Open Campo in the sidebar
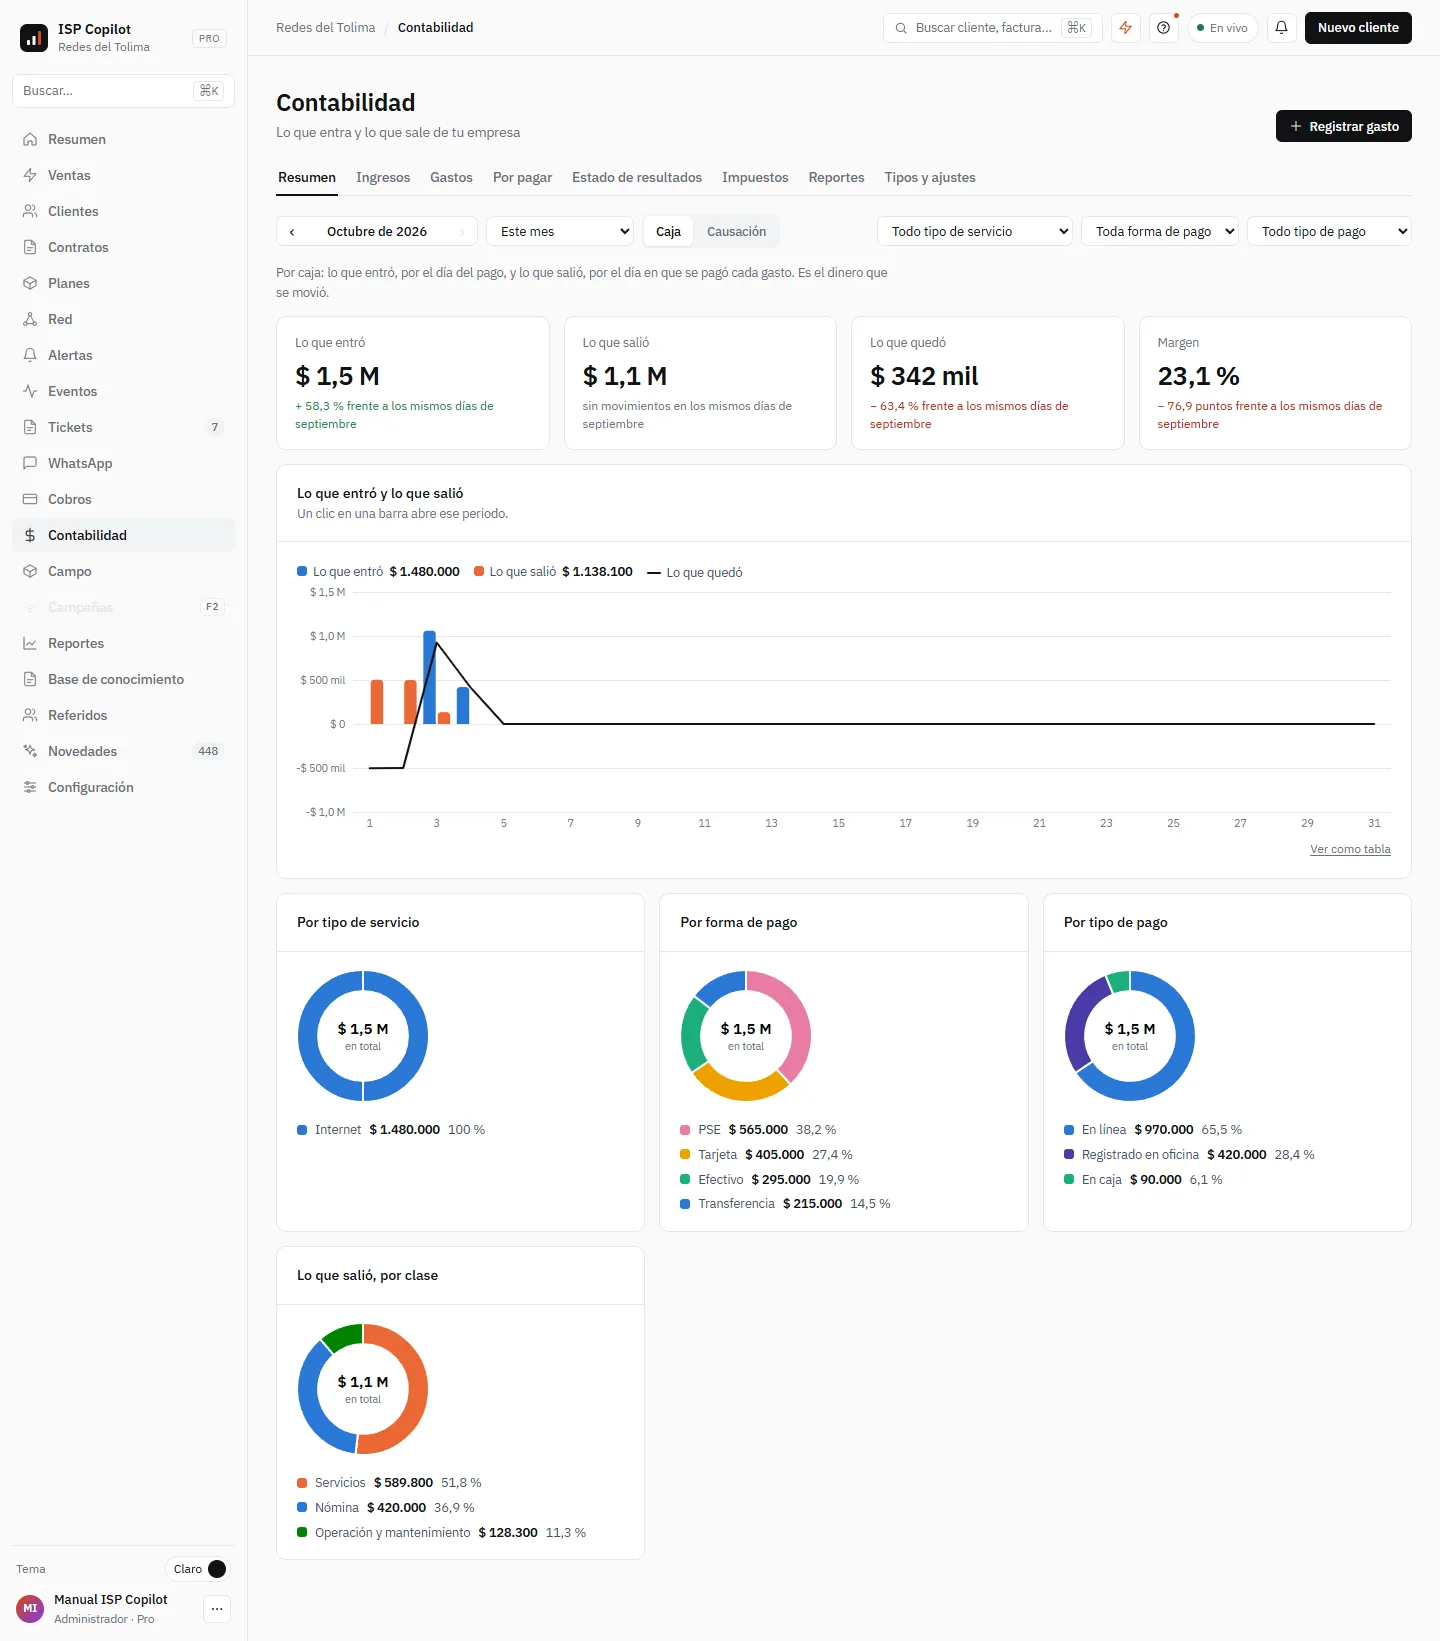Image resolution: width=1440 pixels, height=1641 pixels. tap(124, 571)
